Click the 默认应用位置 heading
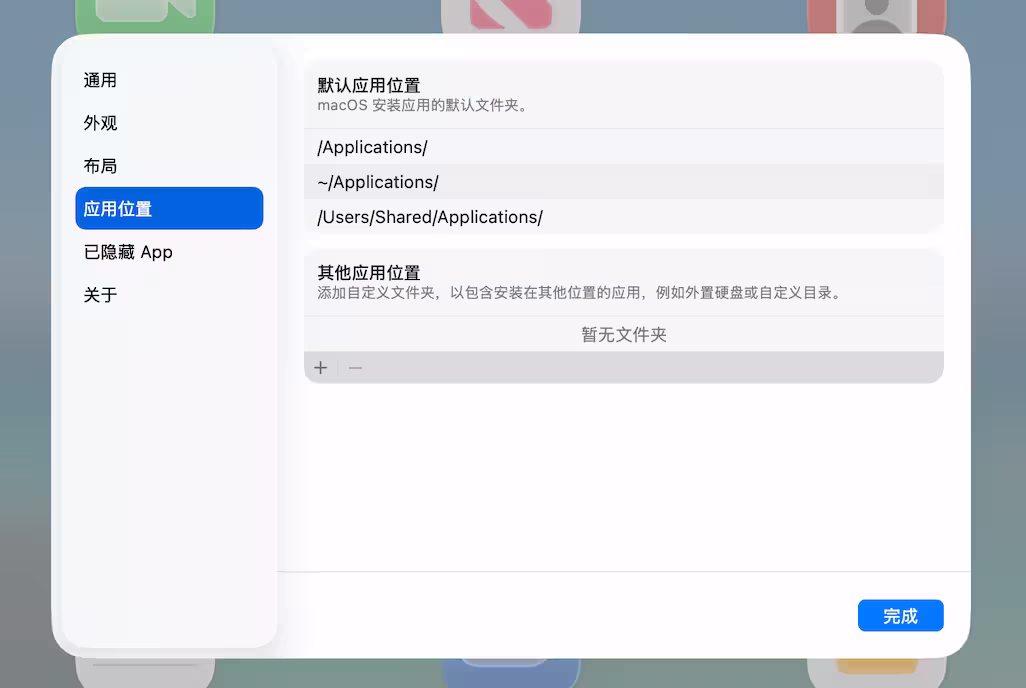Screen dimensions: 1026x688 pos(368,85)
